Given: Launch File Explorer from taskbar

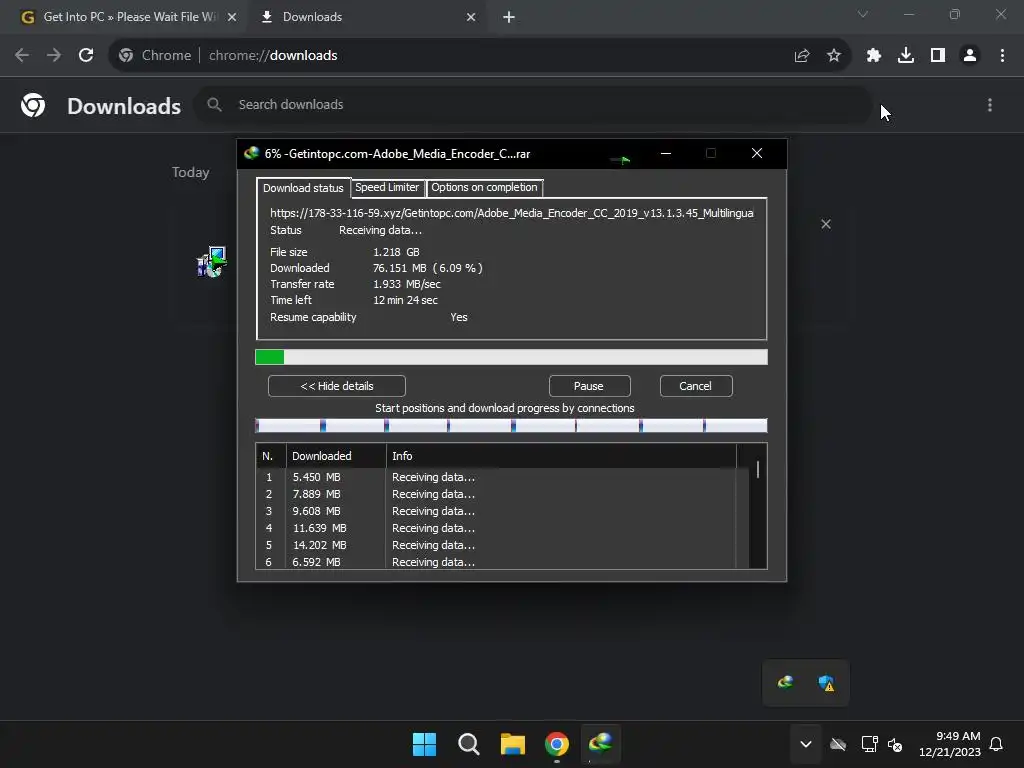Looking at the screenshot, I should (x=513, y=744).
